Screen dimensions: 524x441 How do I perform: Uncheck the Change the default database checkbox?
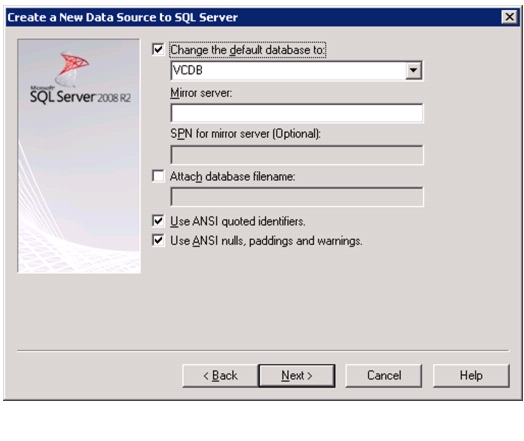tap(158, 50)
